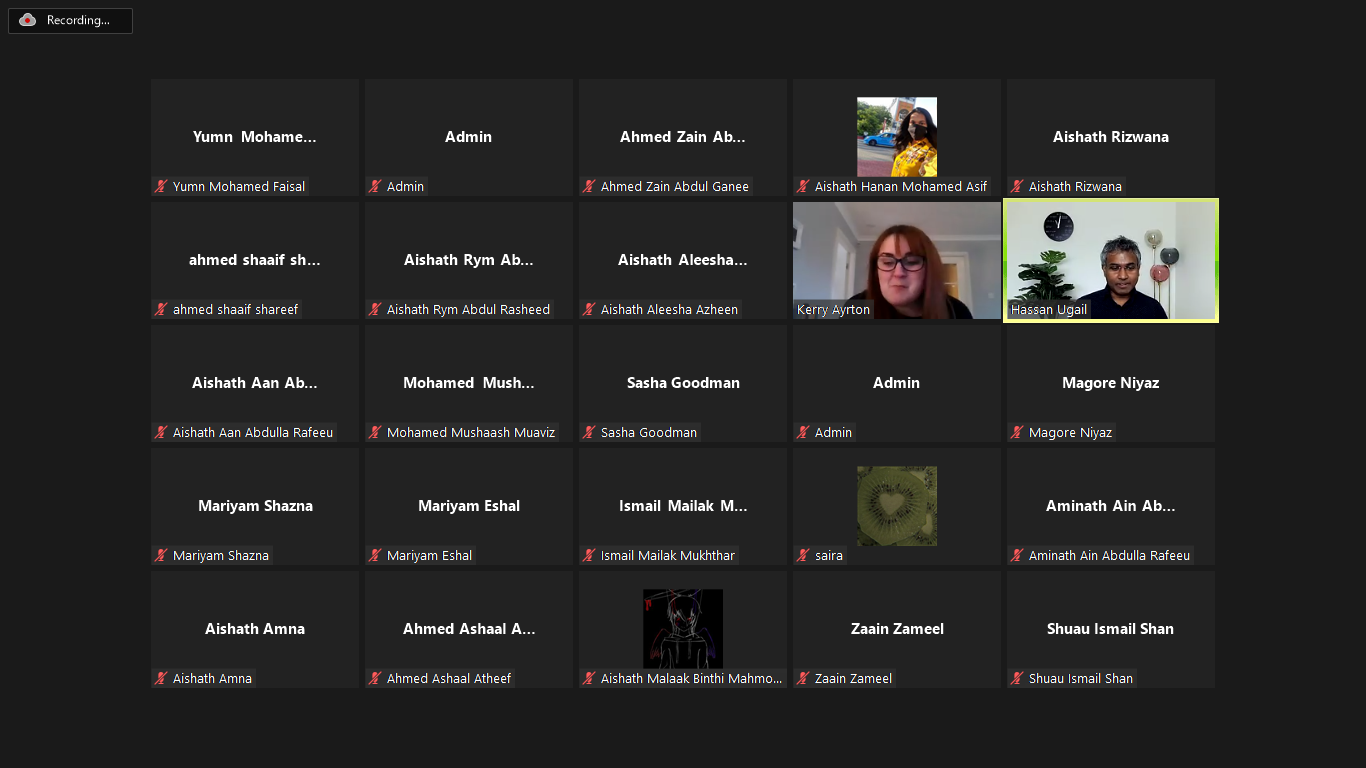Select Hassan Ugail's highlighted video tile

[x=1111, y=260]
